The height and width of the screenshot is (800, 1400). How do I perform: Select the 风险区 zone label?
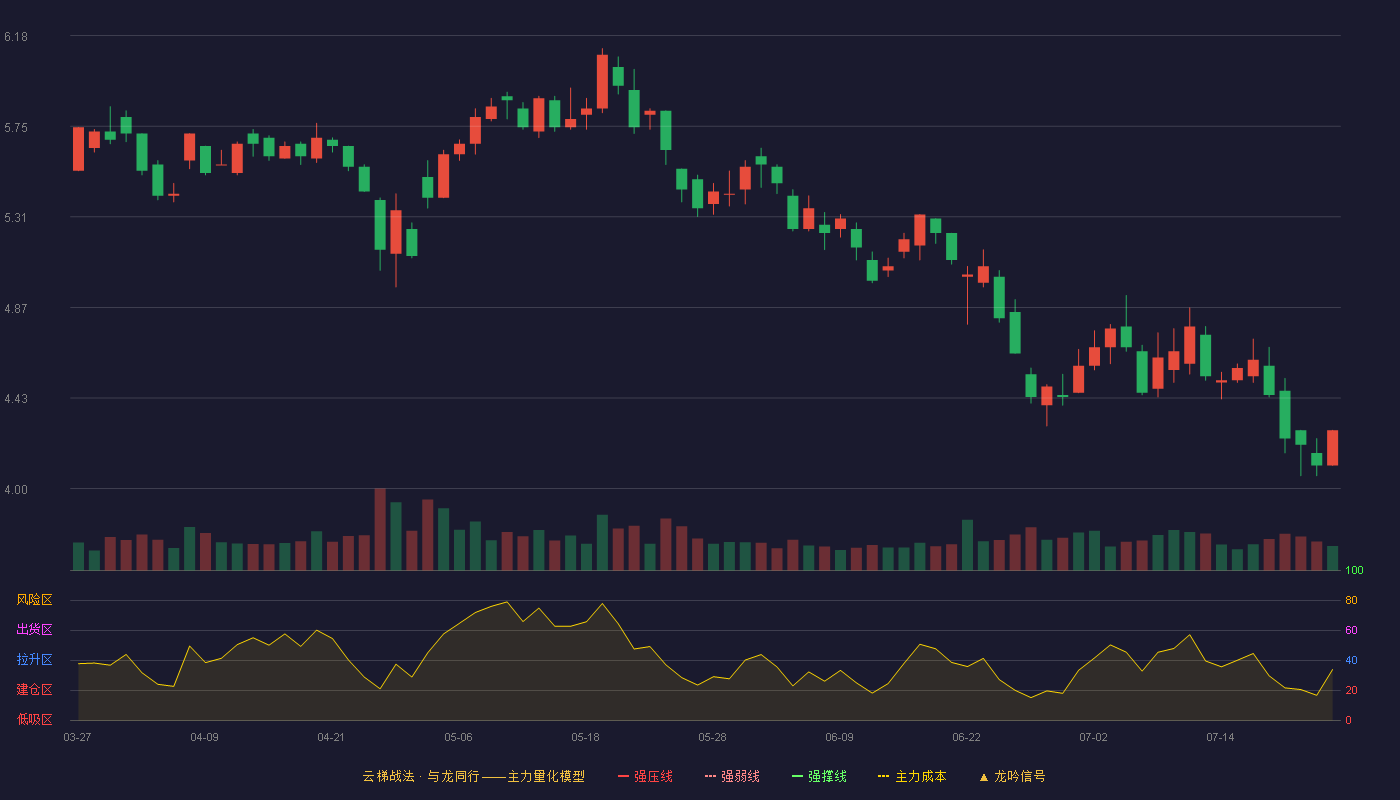coord(34,600)
